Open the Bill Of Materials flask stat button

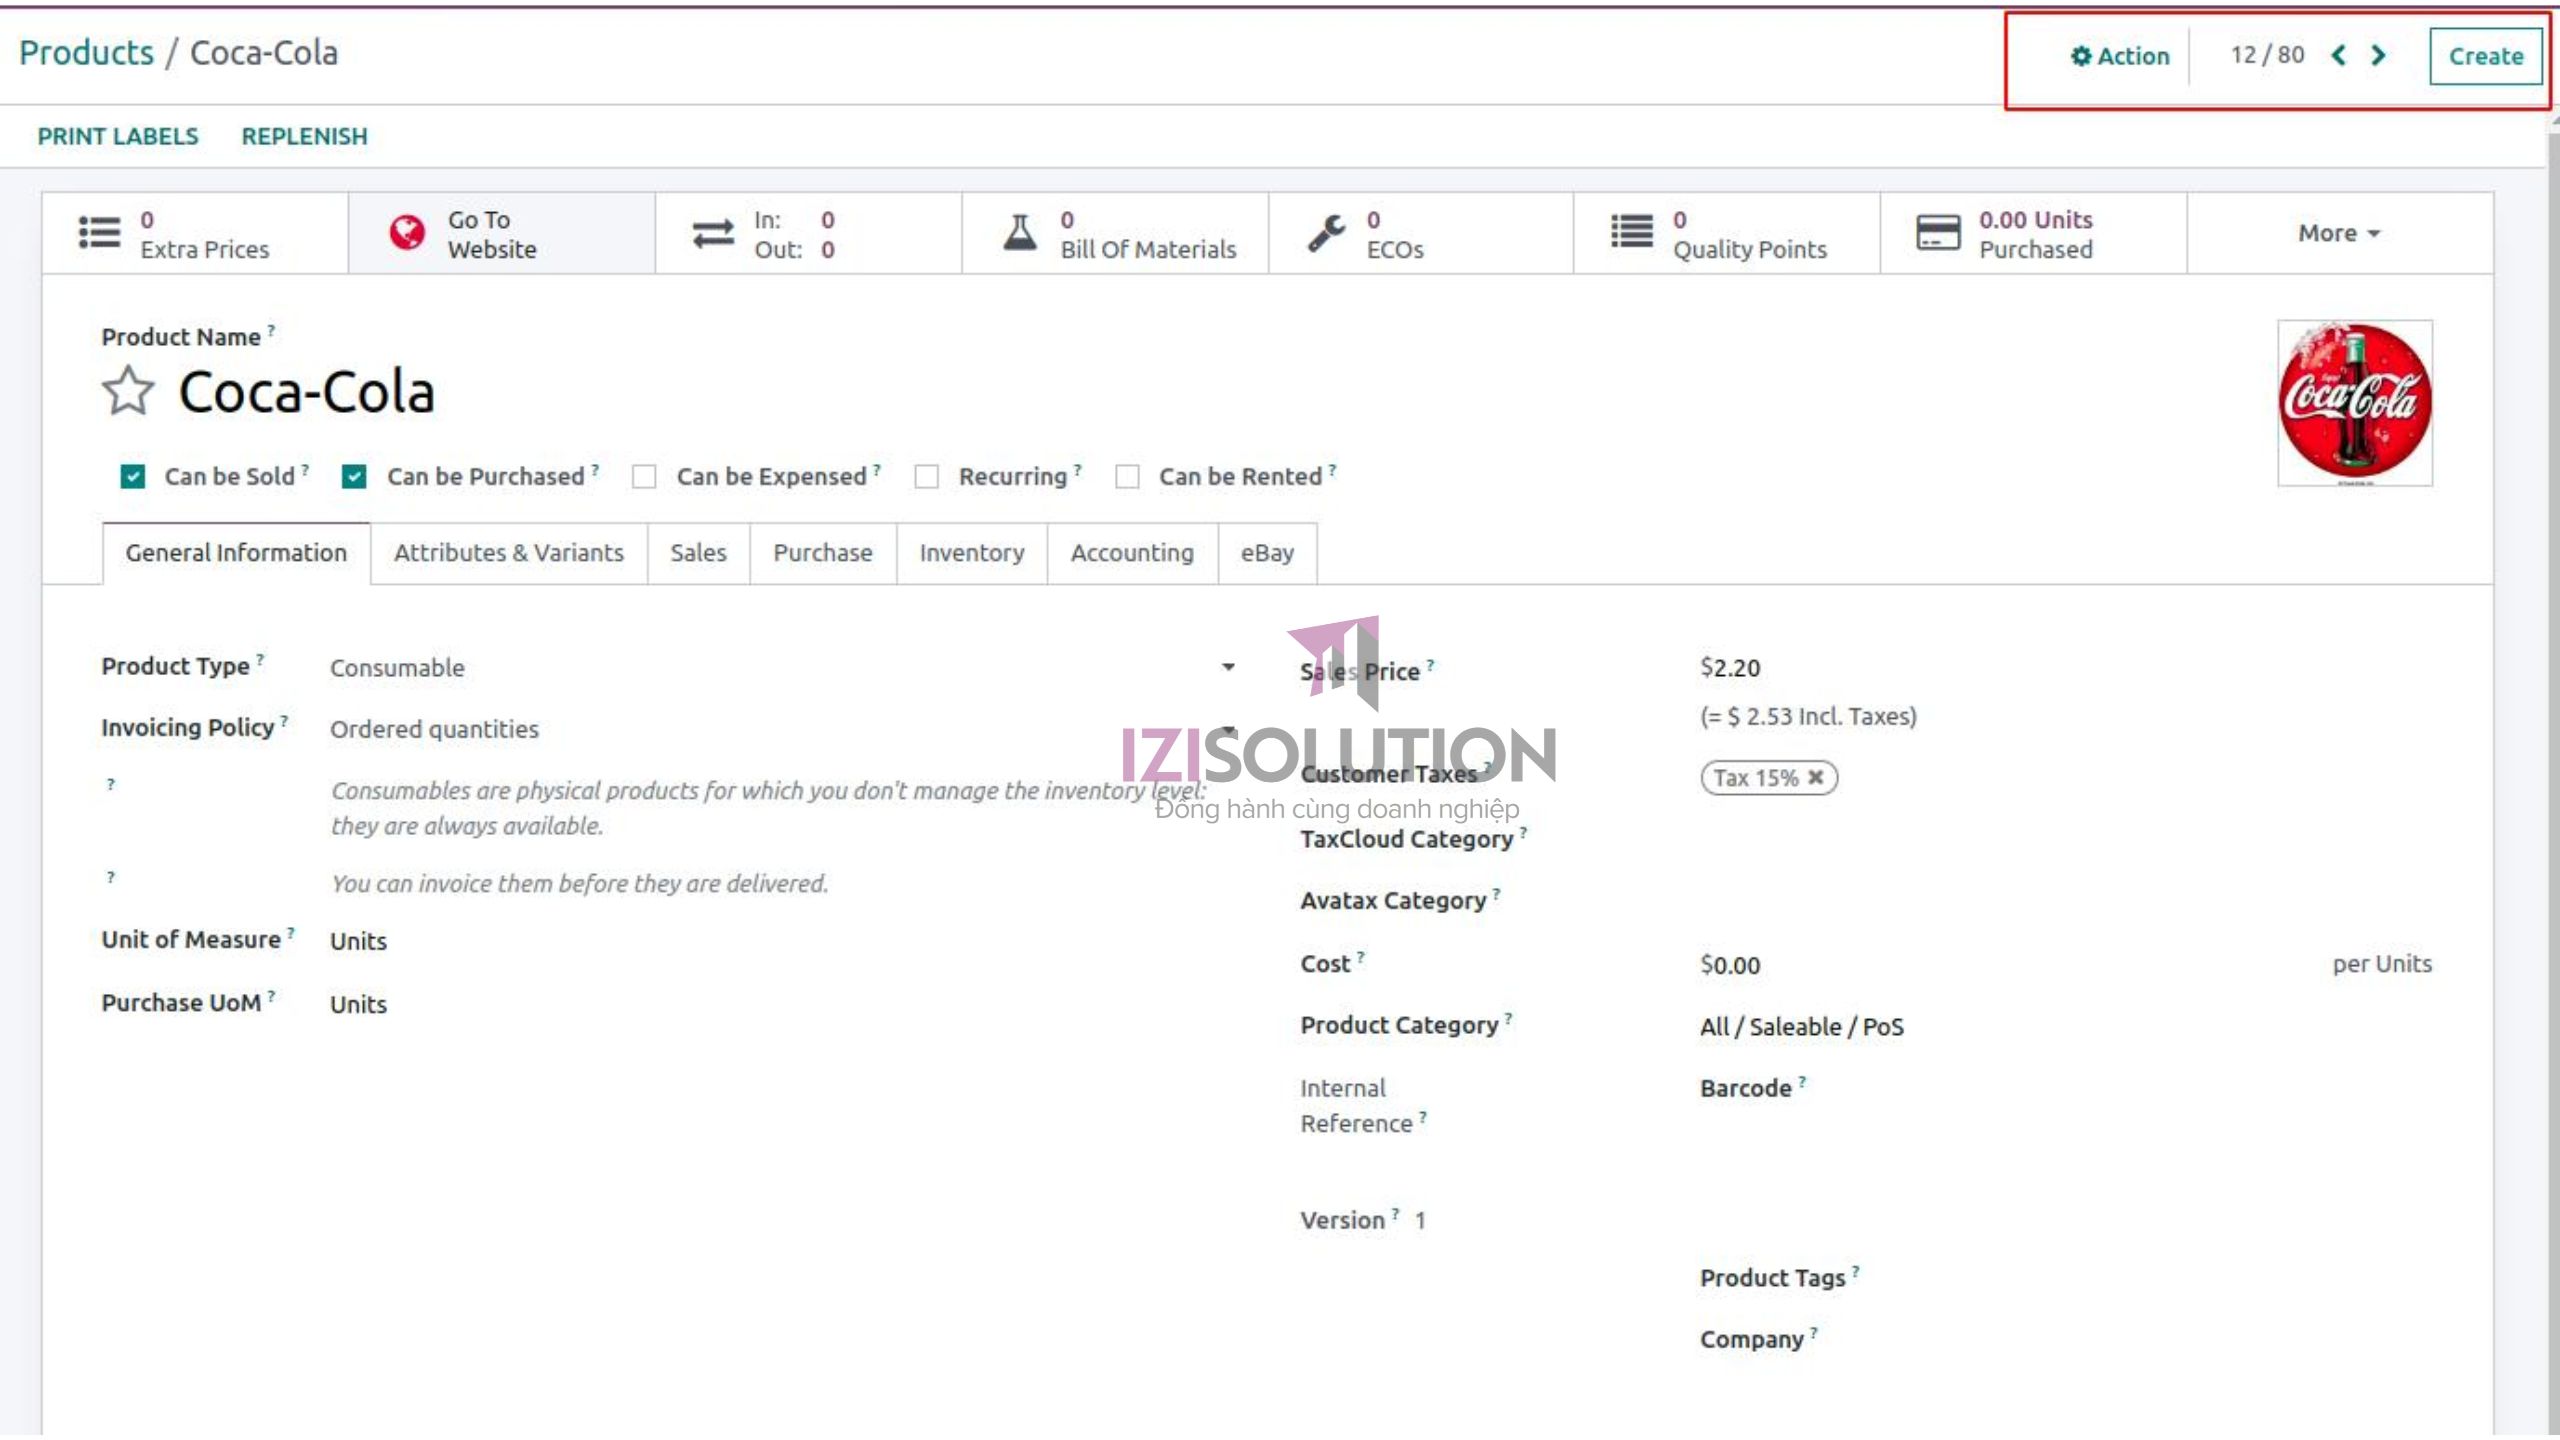[x=1020, y=233]
